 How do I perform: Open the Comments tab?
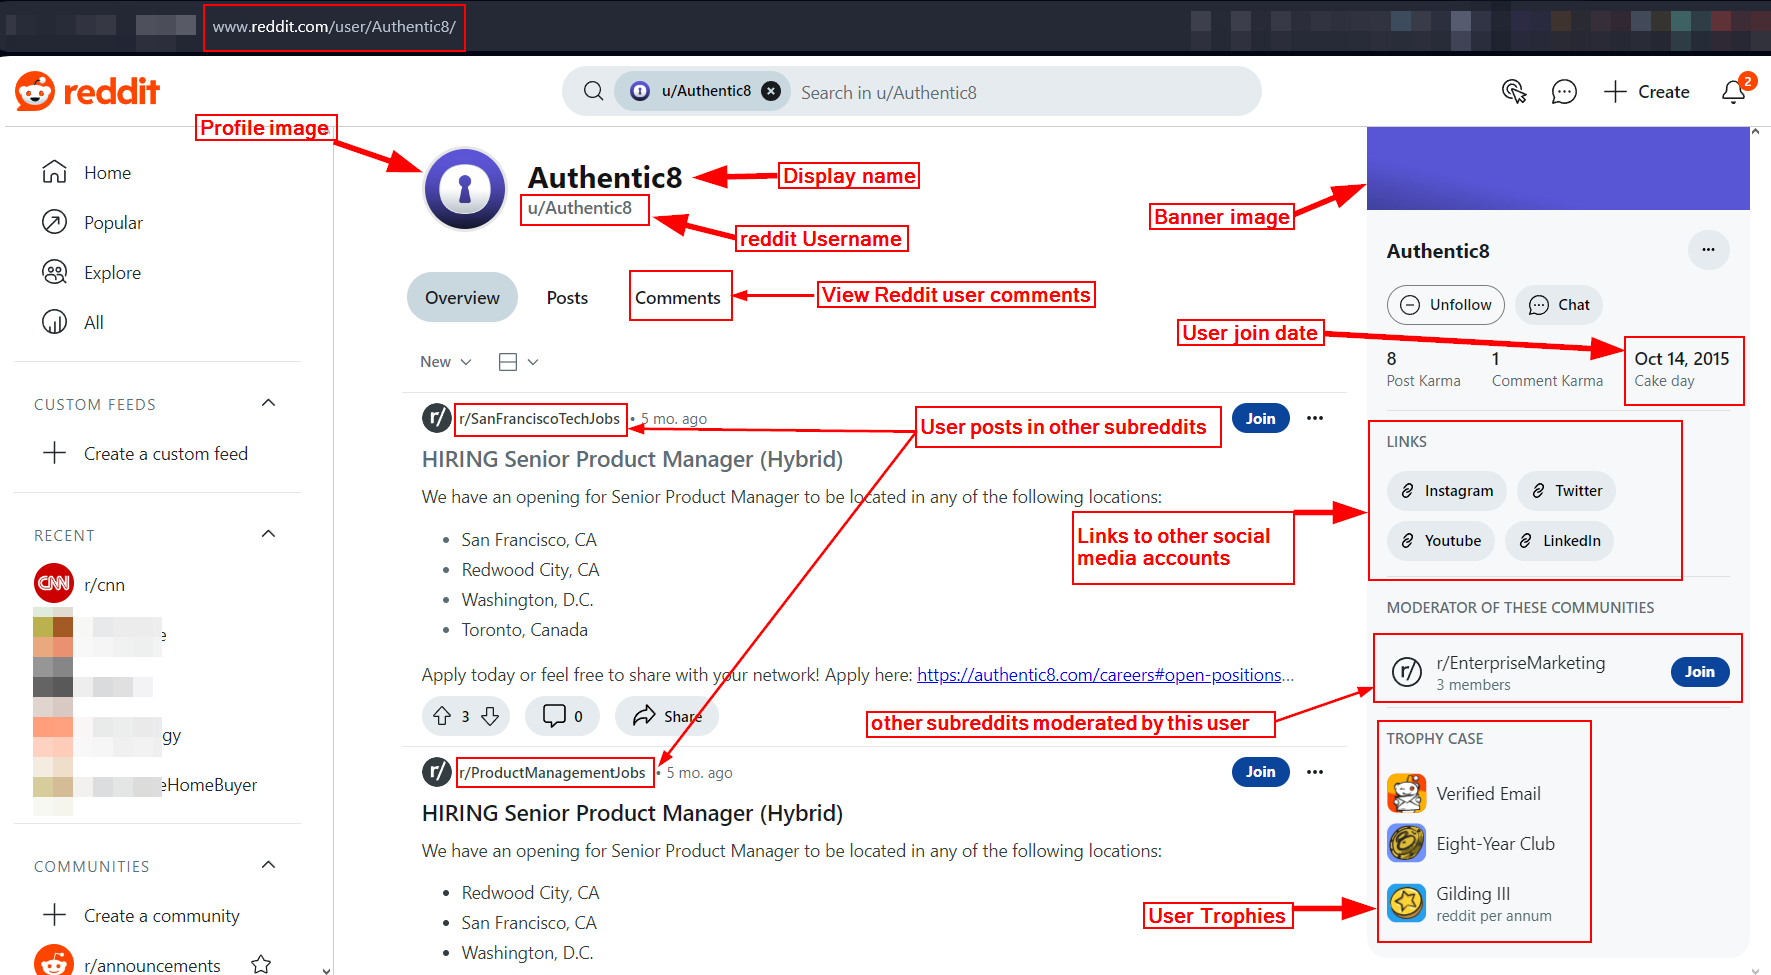(680, 297)
